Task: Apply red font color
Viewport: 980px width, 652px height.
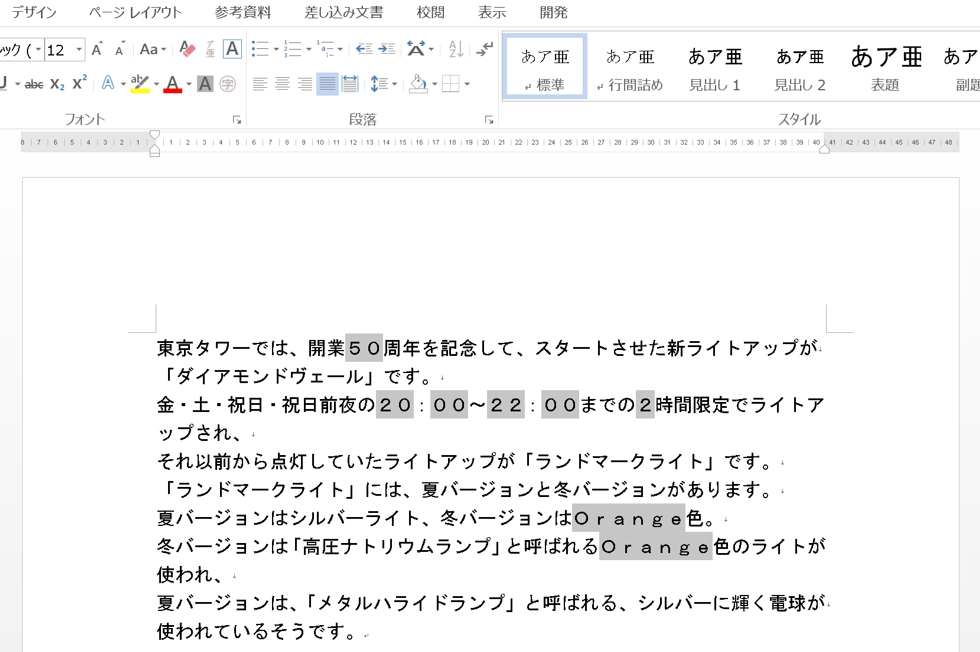Action: point(172,83)
